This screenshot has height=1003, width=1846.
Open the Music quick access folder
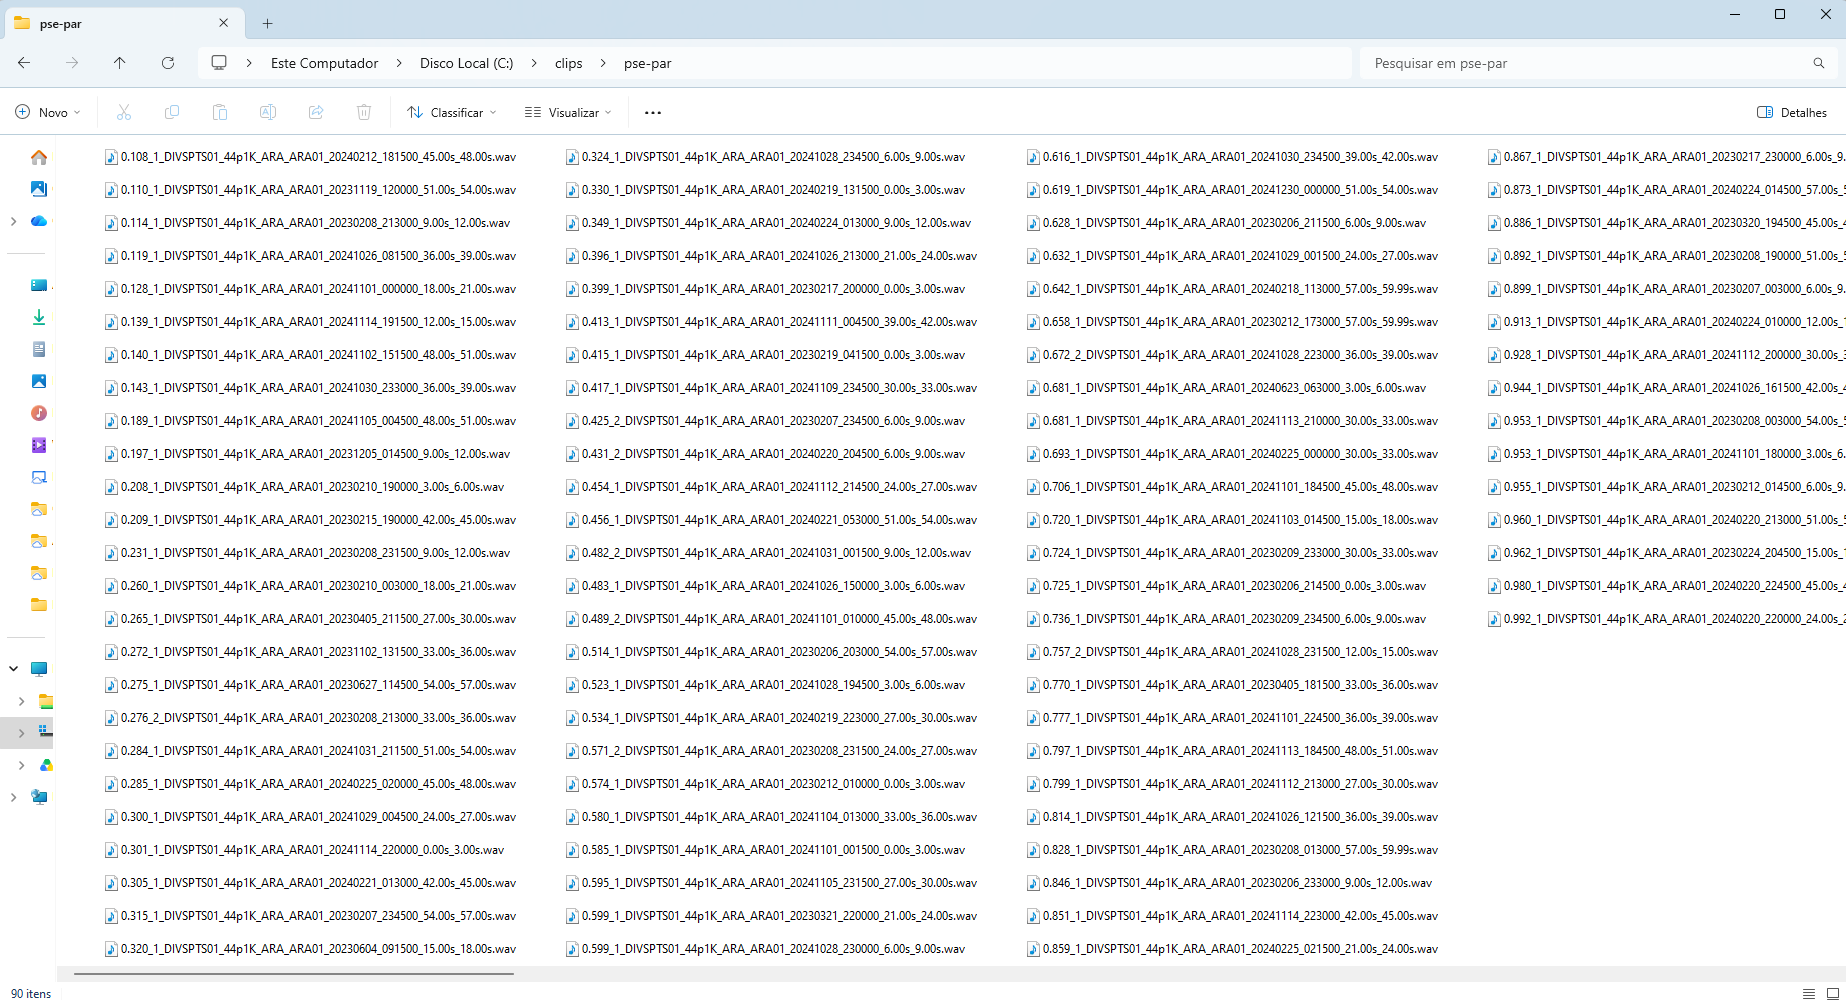click(x=39, y=413)
